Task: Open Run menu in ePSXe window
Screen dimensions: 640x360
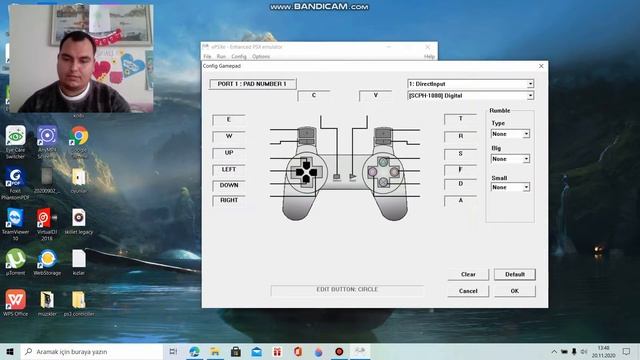Action: point(221,56)
